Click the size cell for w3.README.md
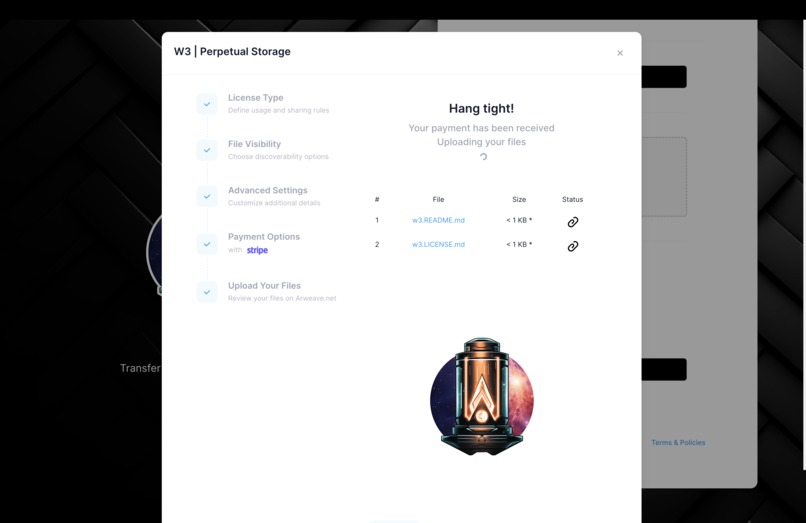 coord(519,220)
